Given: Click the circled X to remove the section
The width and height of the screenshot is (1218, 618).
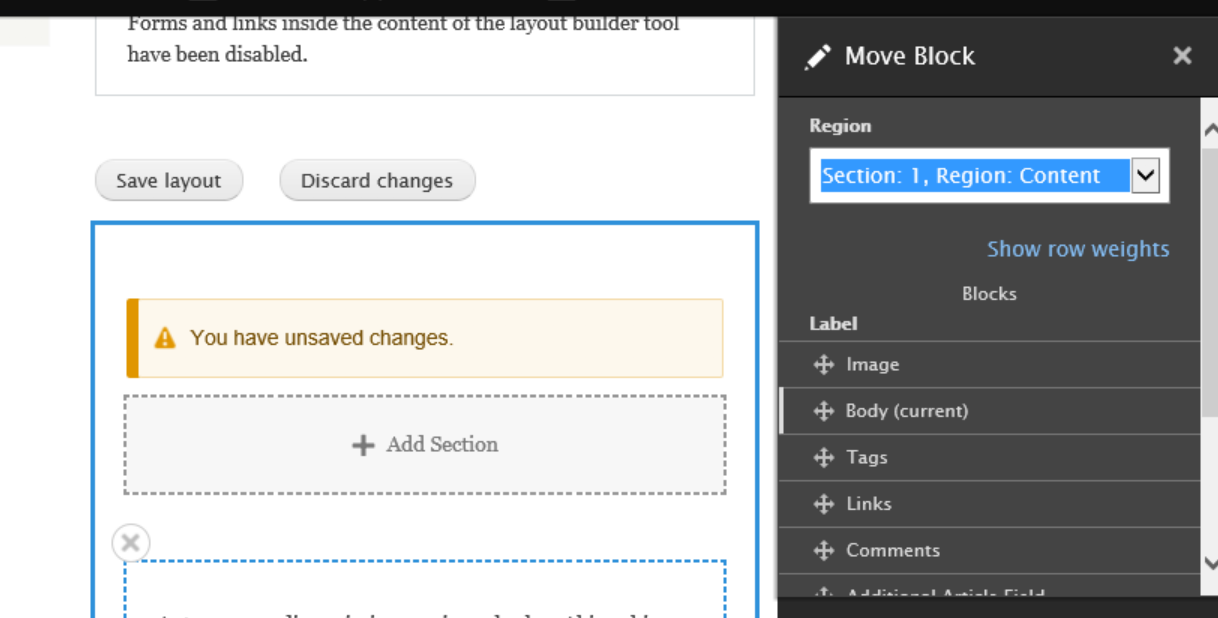Looking at the screenshot, I should coord(130,542).
